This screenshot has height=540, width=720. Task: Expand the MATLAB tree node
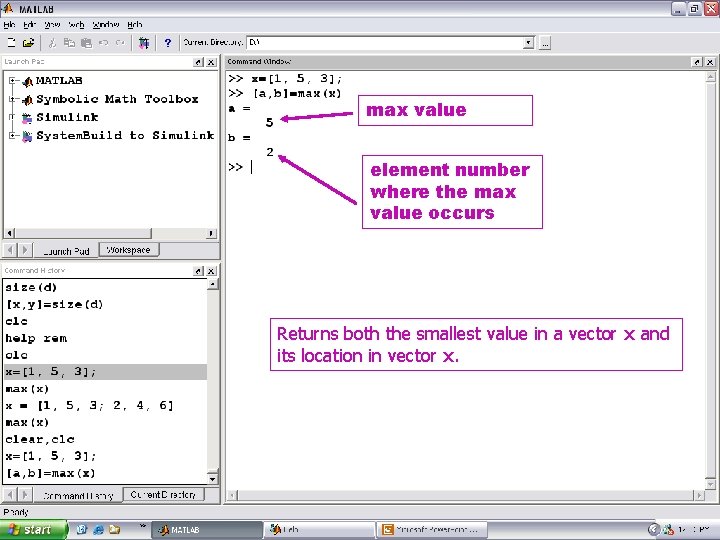click(13, 81)
